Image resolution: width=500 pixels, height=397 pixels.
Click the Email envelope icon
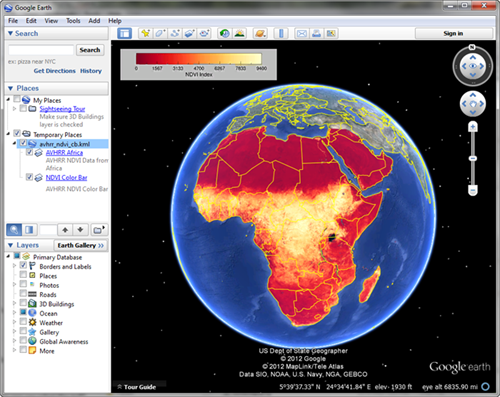point(302,33)
